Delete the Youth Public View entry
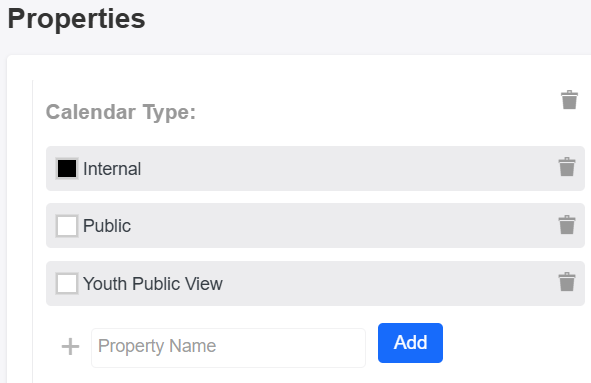The width and height of the screenshot is (591, 383). tap(567, 282)
